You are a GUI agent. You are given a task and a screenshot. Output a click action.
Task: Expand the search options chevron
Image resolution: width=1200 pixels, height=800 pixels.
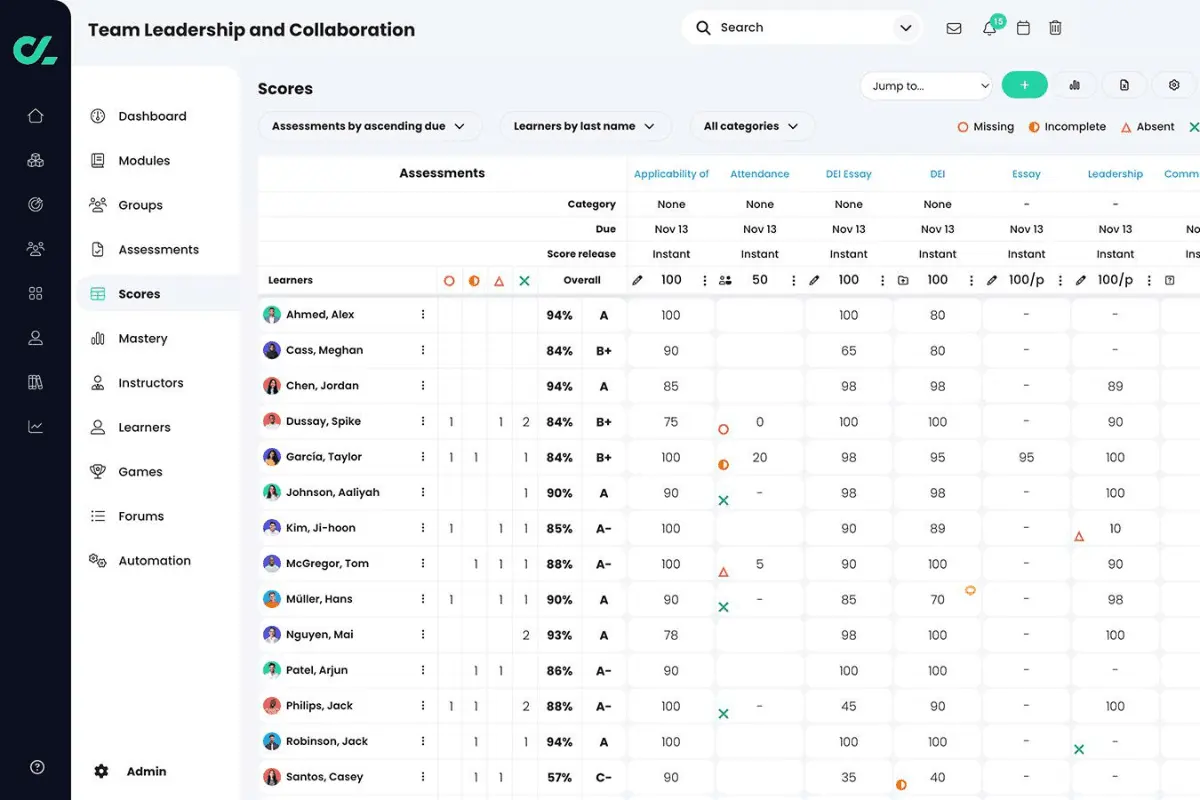point(906,28)
